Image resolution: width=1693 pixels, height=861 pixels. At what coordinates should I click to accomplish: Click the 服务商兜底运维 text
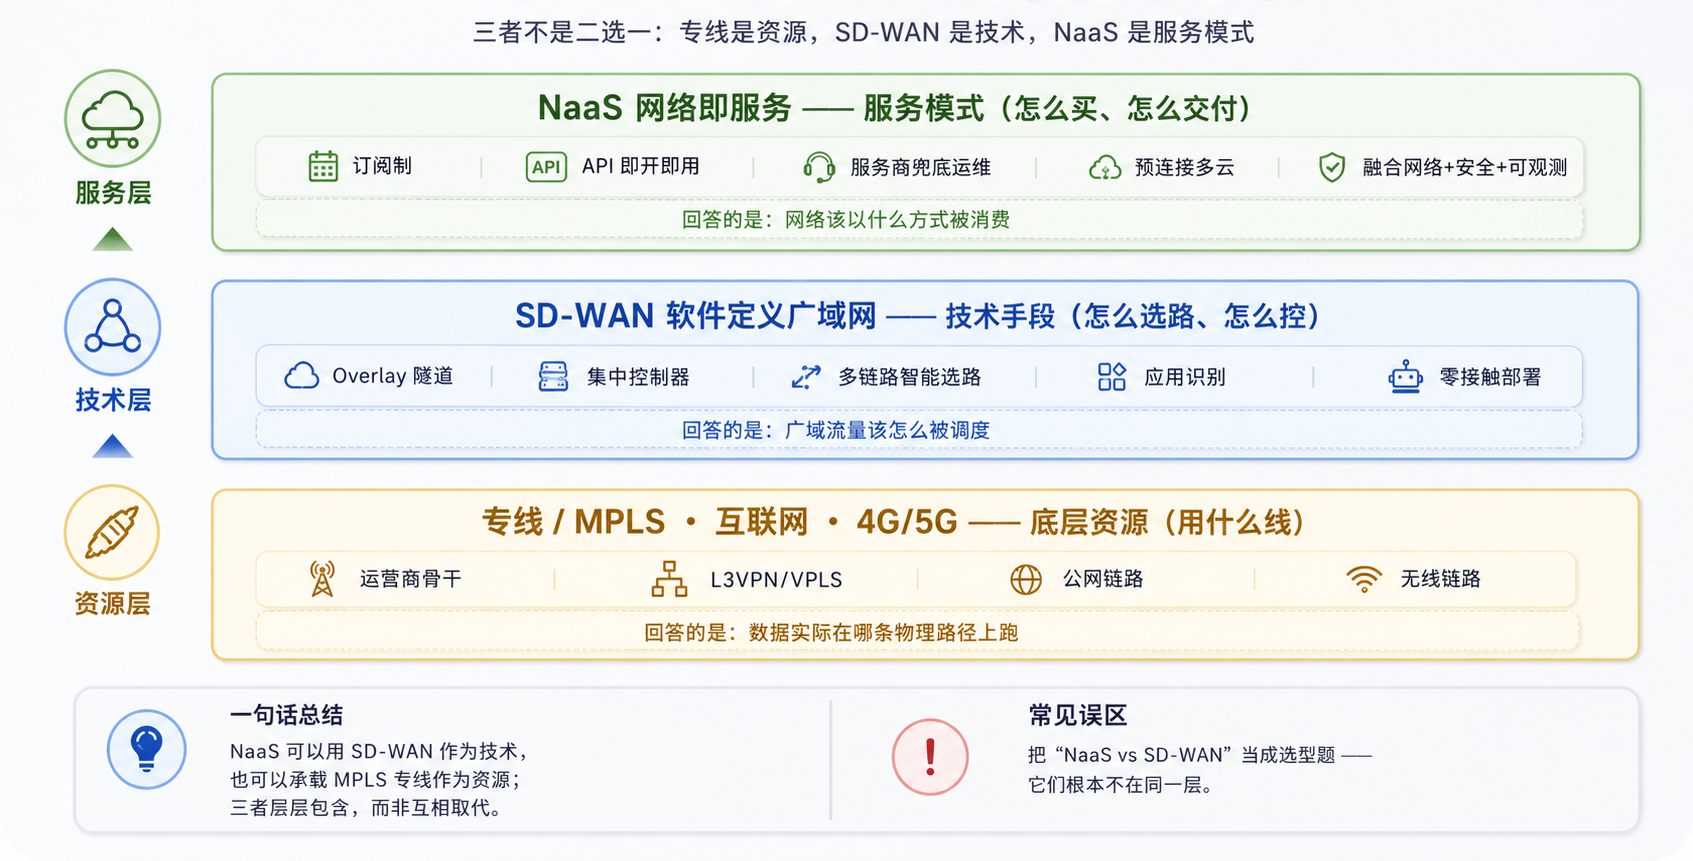pyautogui.click(x=920, y=167)
